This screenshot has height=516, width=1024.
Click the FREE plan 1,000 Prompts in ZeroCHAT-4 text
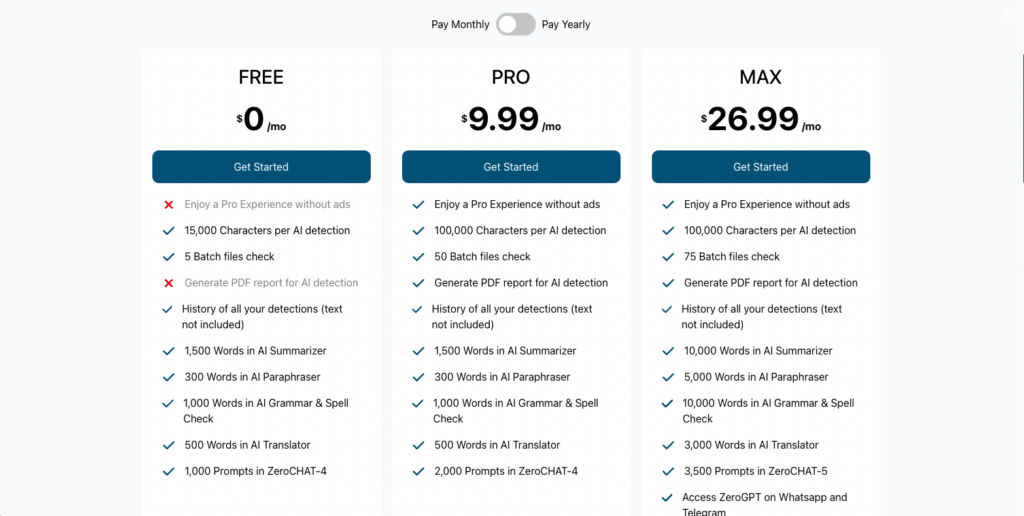[x=255, y=471]
